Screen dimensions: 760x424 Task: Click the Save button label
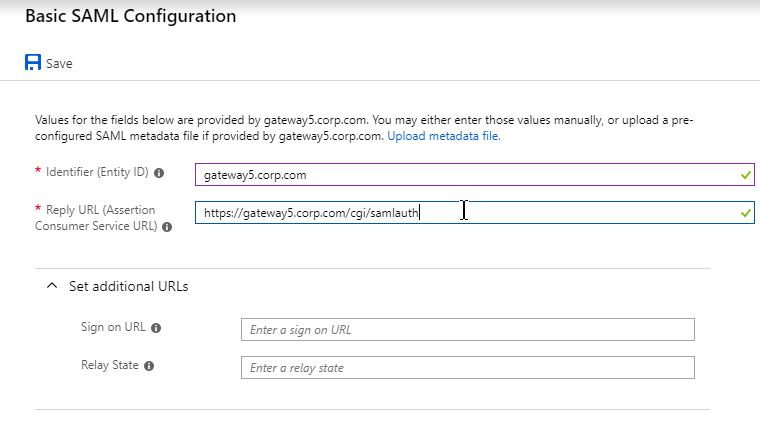[x=59, y=63]
